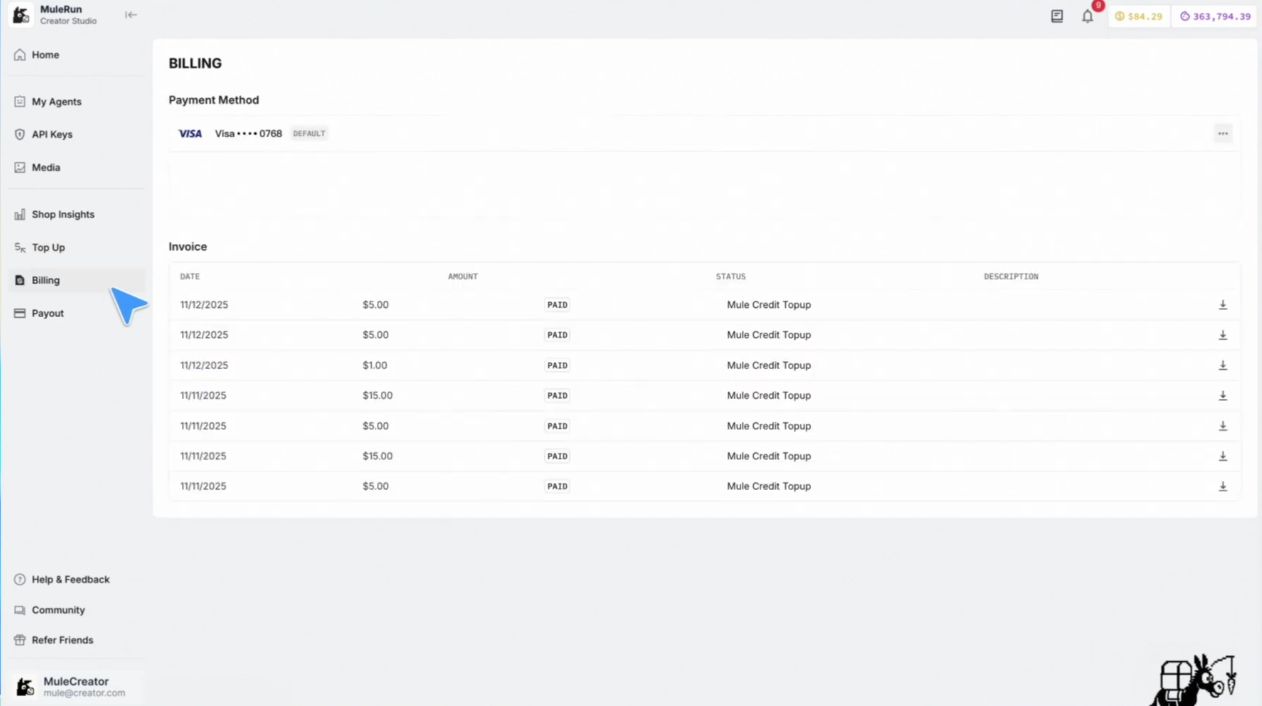Open Payout page

pyautogui.click(x=76, y=313)
